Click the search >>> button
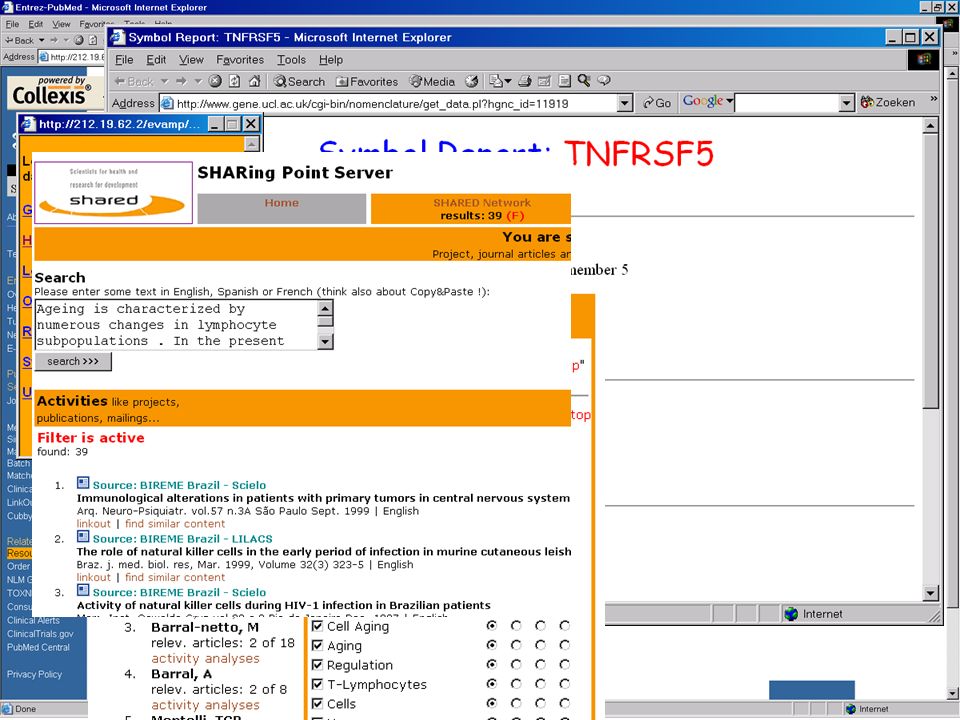The image size is (960, 720). point(73,361)
